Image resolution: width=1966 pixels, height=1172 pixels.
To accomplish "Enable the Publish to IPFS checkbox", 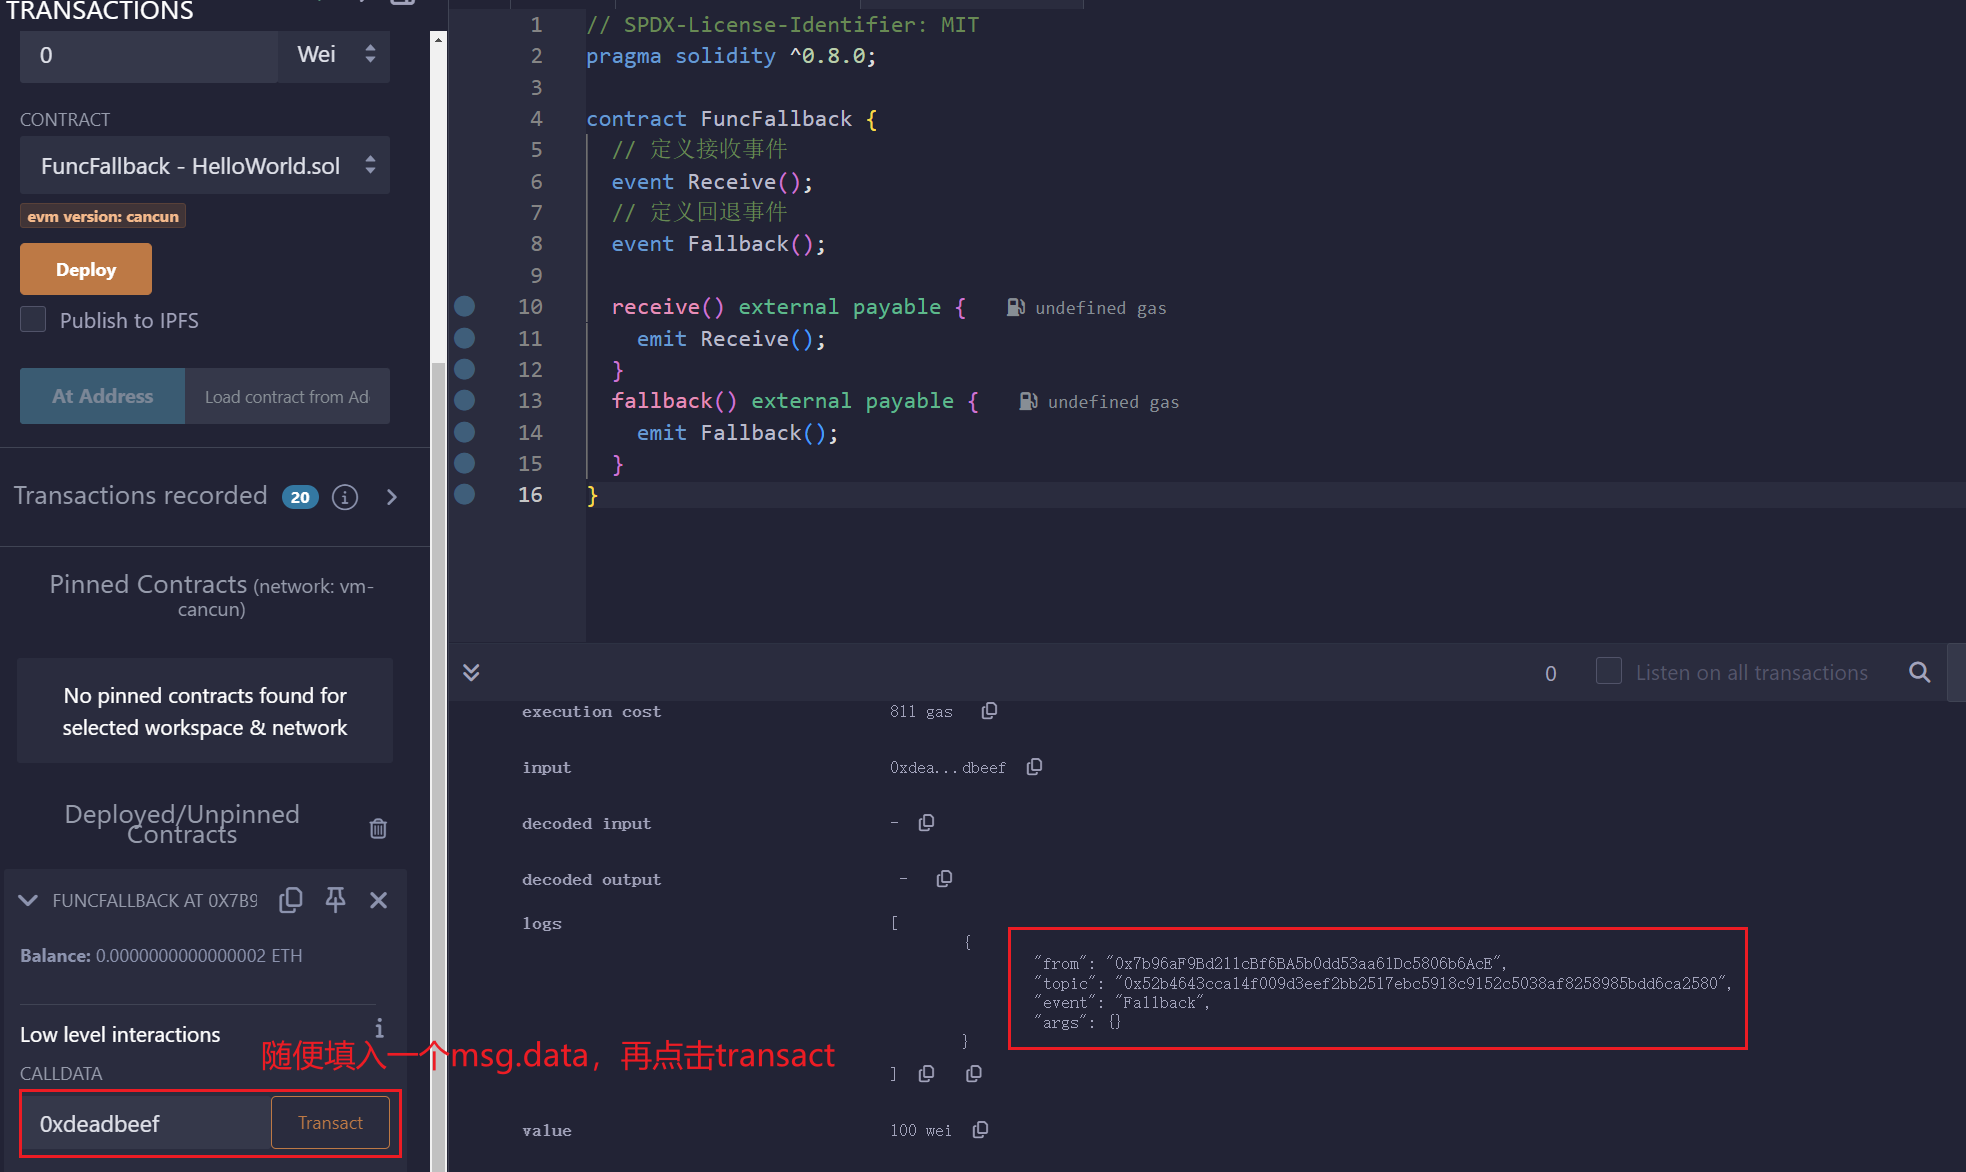I will [x=34, y=320].
